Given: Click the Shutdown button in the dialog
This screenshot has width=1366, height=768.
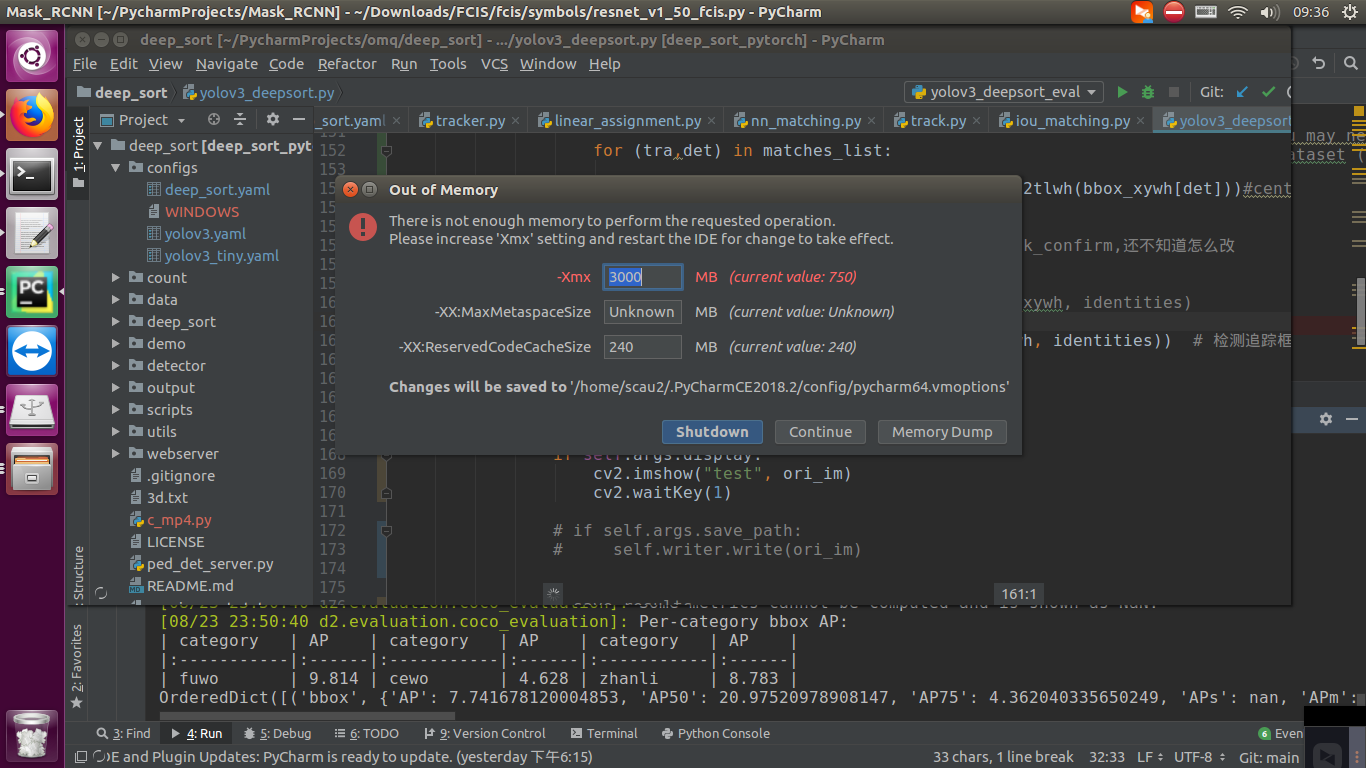Looking at the screenshot, I should coord(712,431).
